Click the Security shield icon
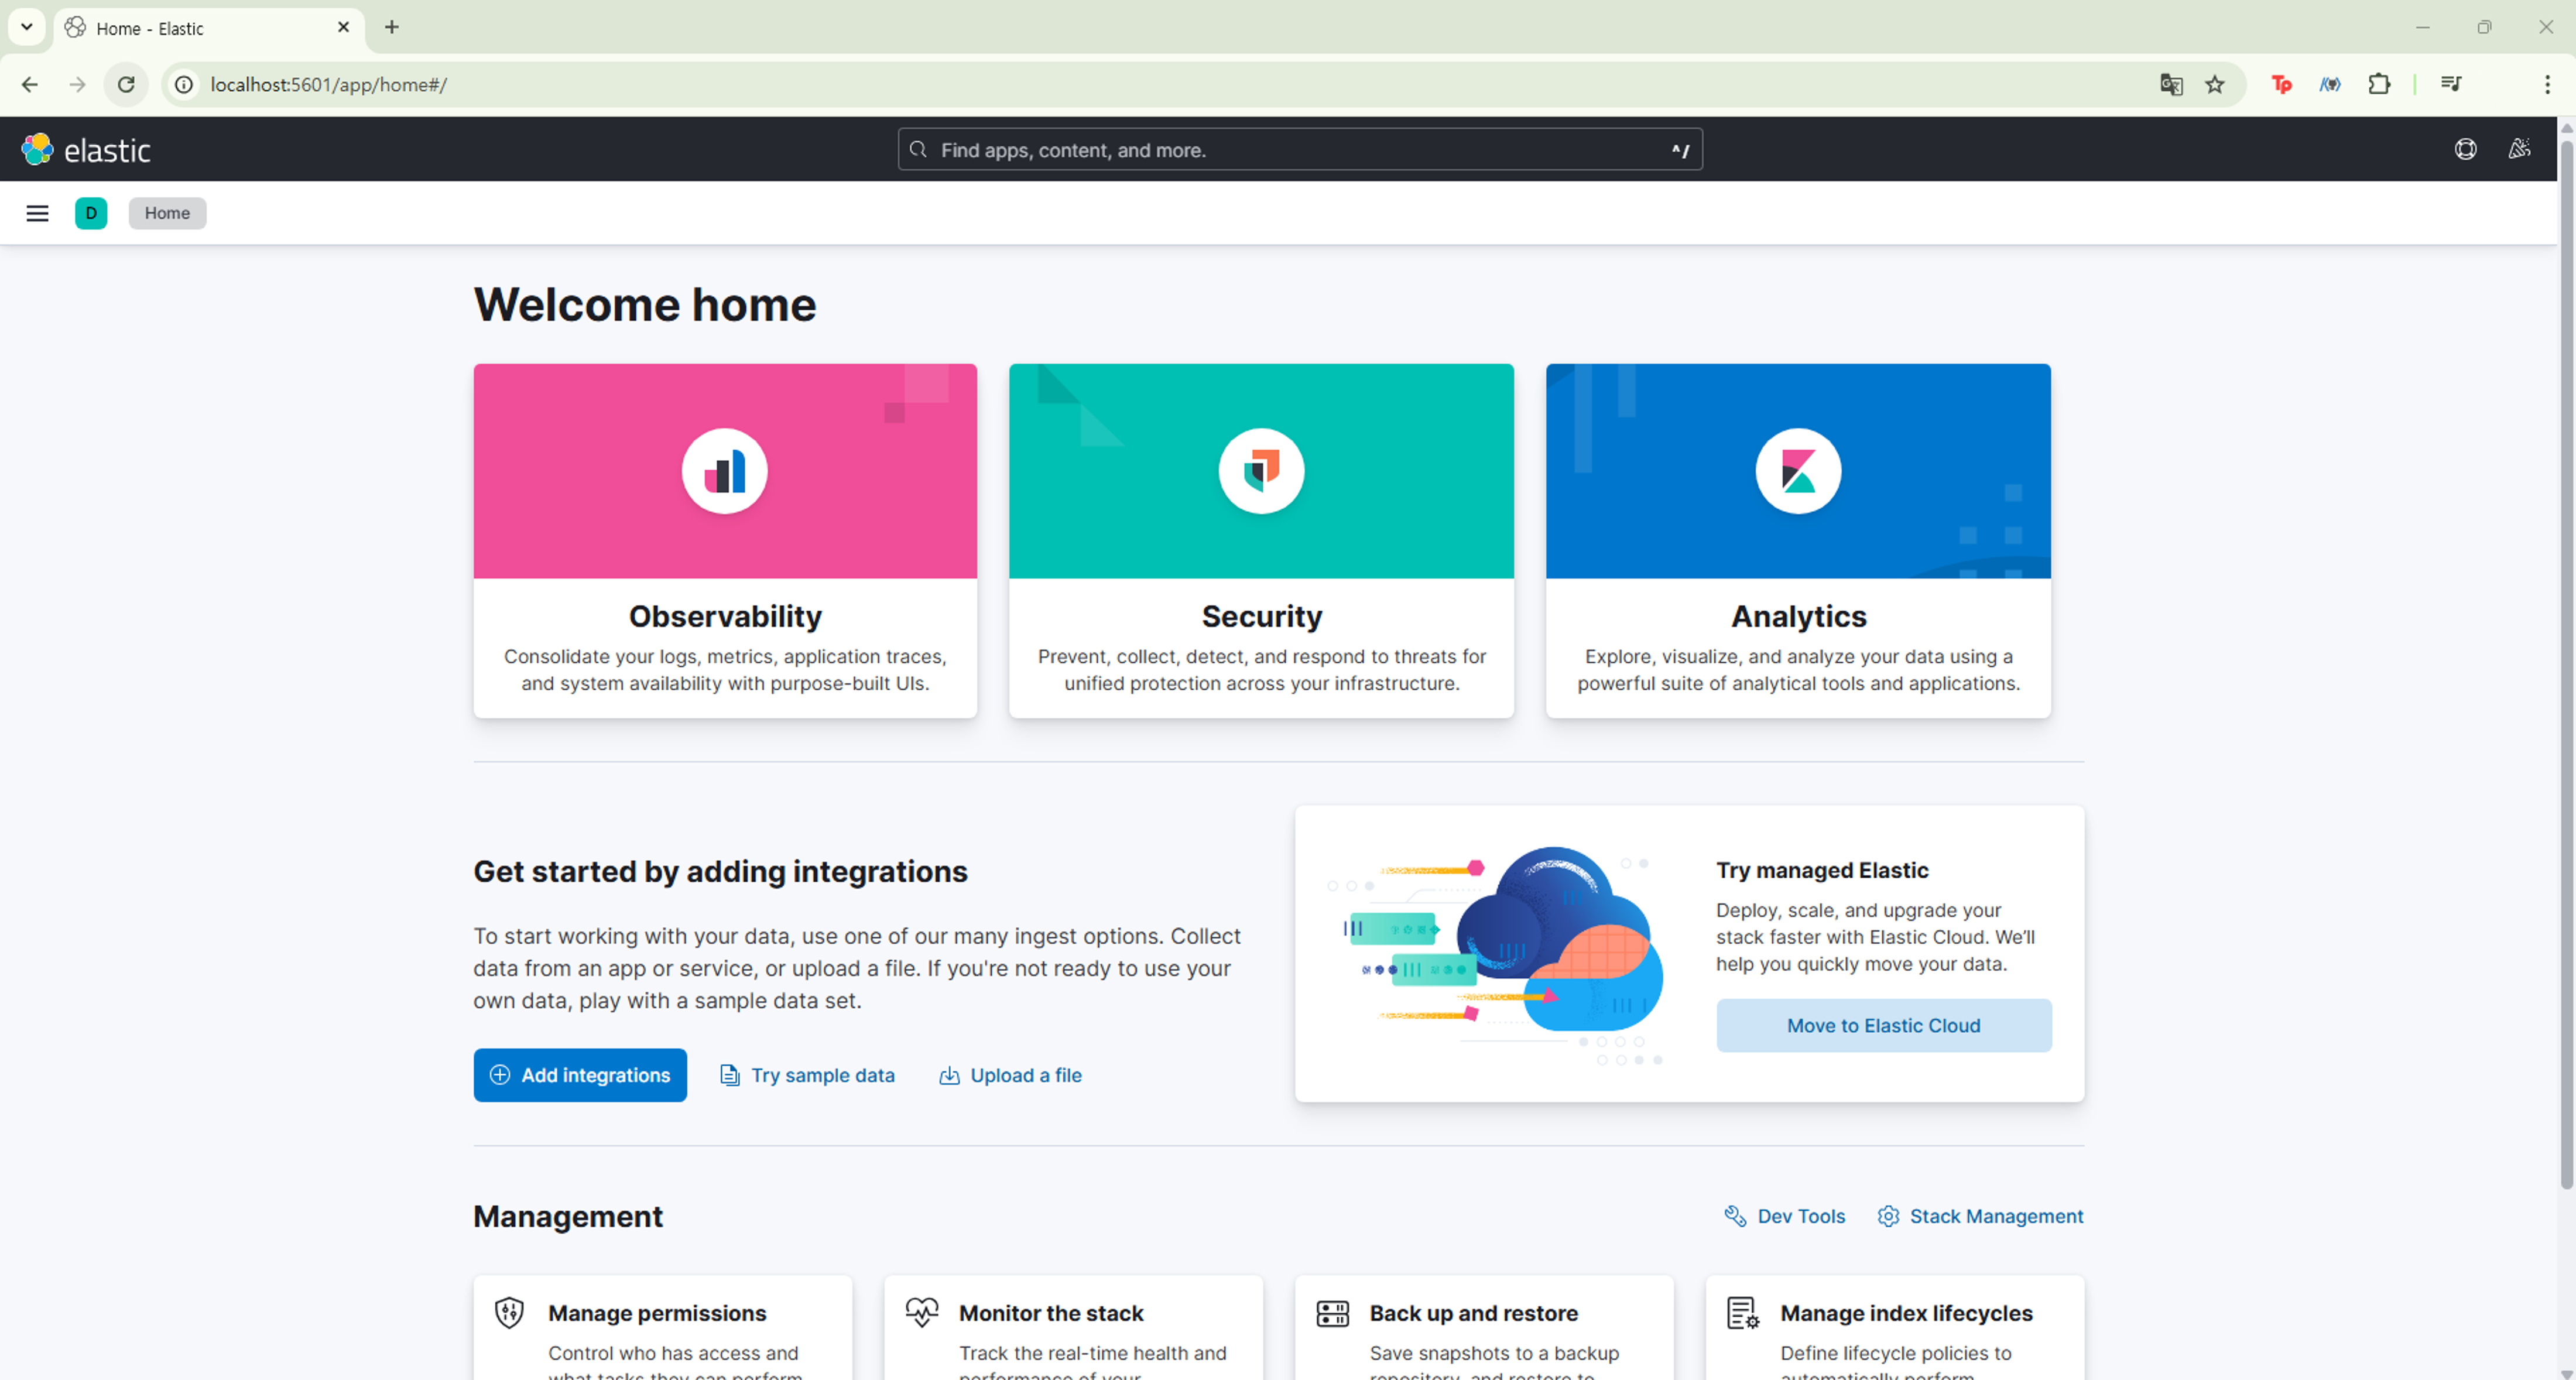 (x=1261, y=471)
